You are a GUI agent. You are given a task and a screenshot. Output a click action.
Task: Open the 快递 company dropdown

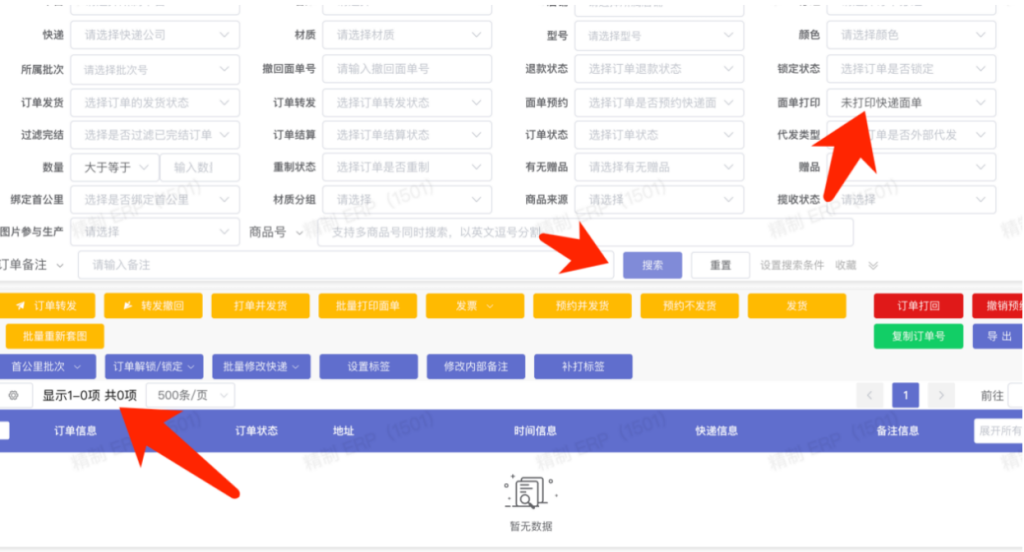(156, 35)
